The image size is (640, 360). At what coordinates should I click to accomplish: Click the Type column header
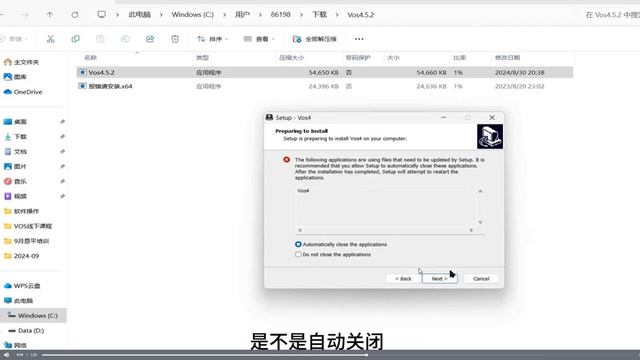tap(202, 58)
